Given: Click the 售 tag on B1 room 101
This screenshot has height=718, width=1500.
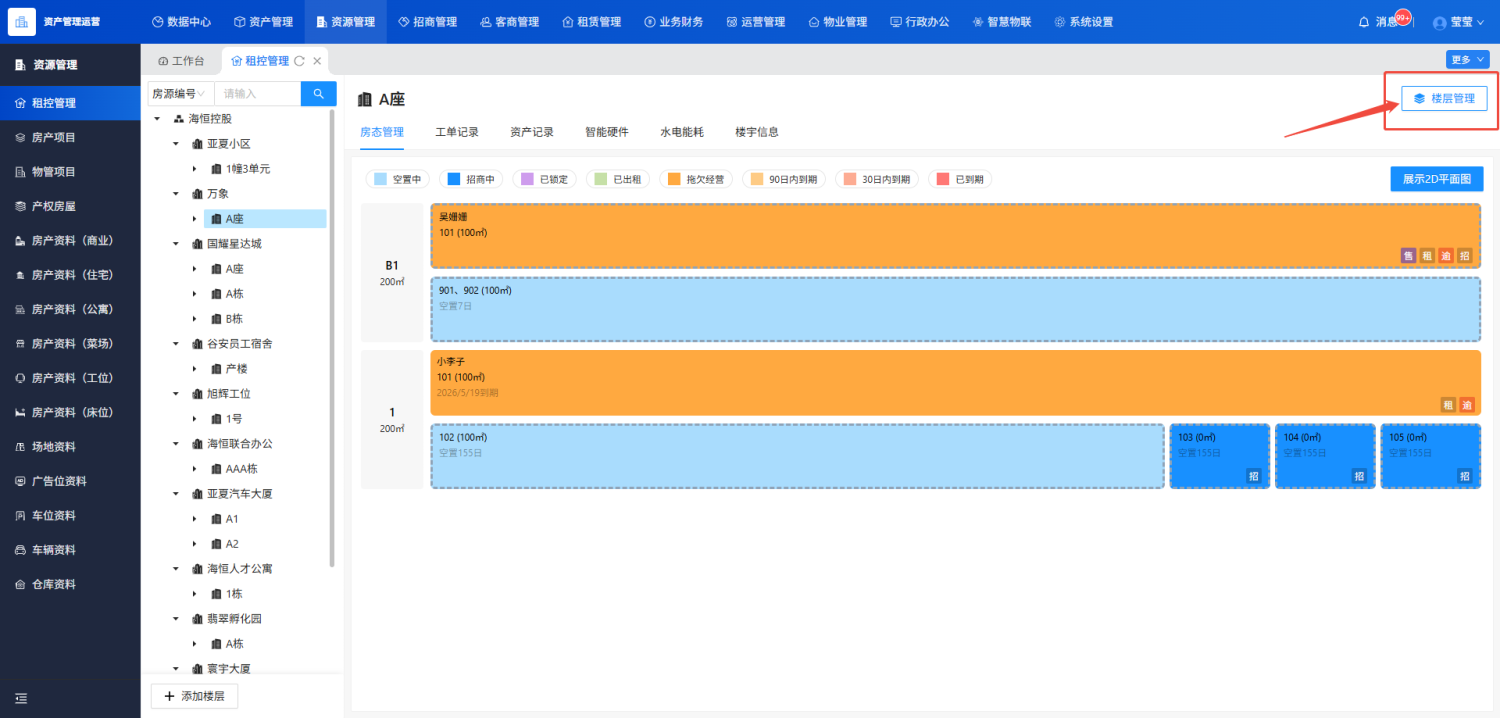Looking at the screenshot, I should 1408,255.
